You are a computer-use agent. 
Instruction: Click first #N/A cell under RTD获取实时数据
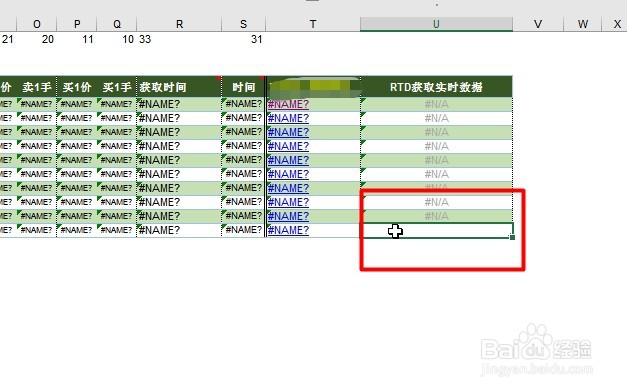click(436, 104)
